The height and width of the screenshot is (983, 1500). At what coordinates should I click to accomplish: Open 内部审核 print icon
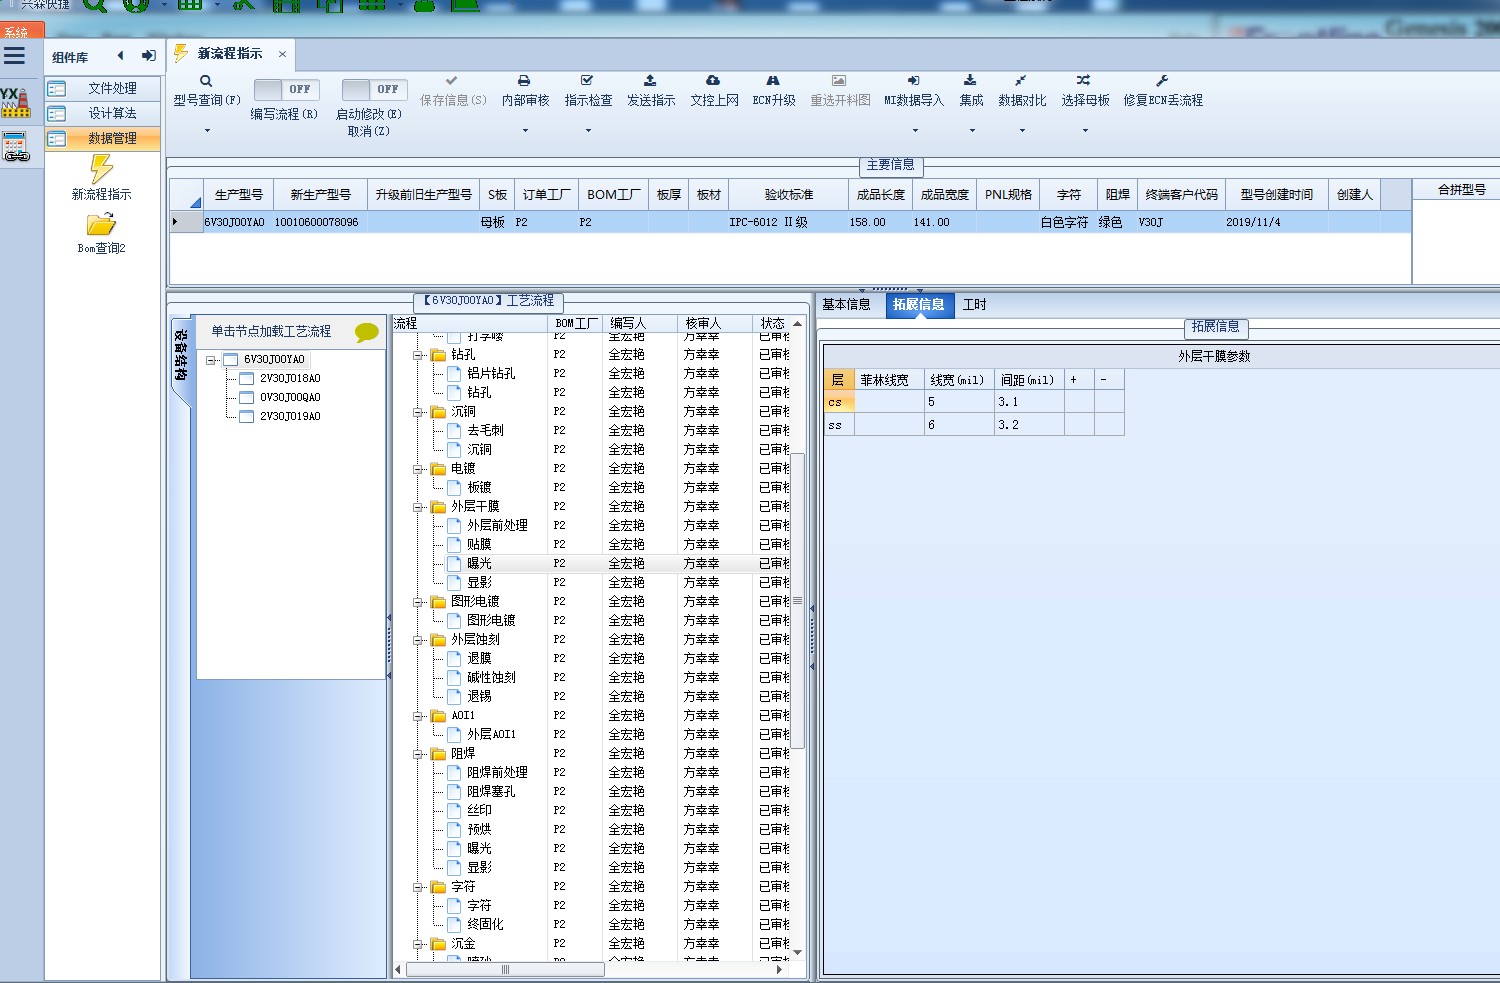524,80
